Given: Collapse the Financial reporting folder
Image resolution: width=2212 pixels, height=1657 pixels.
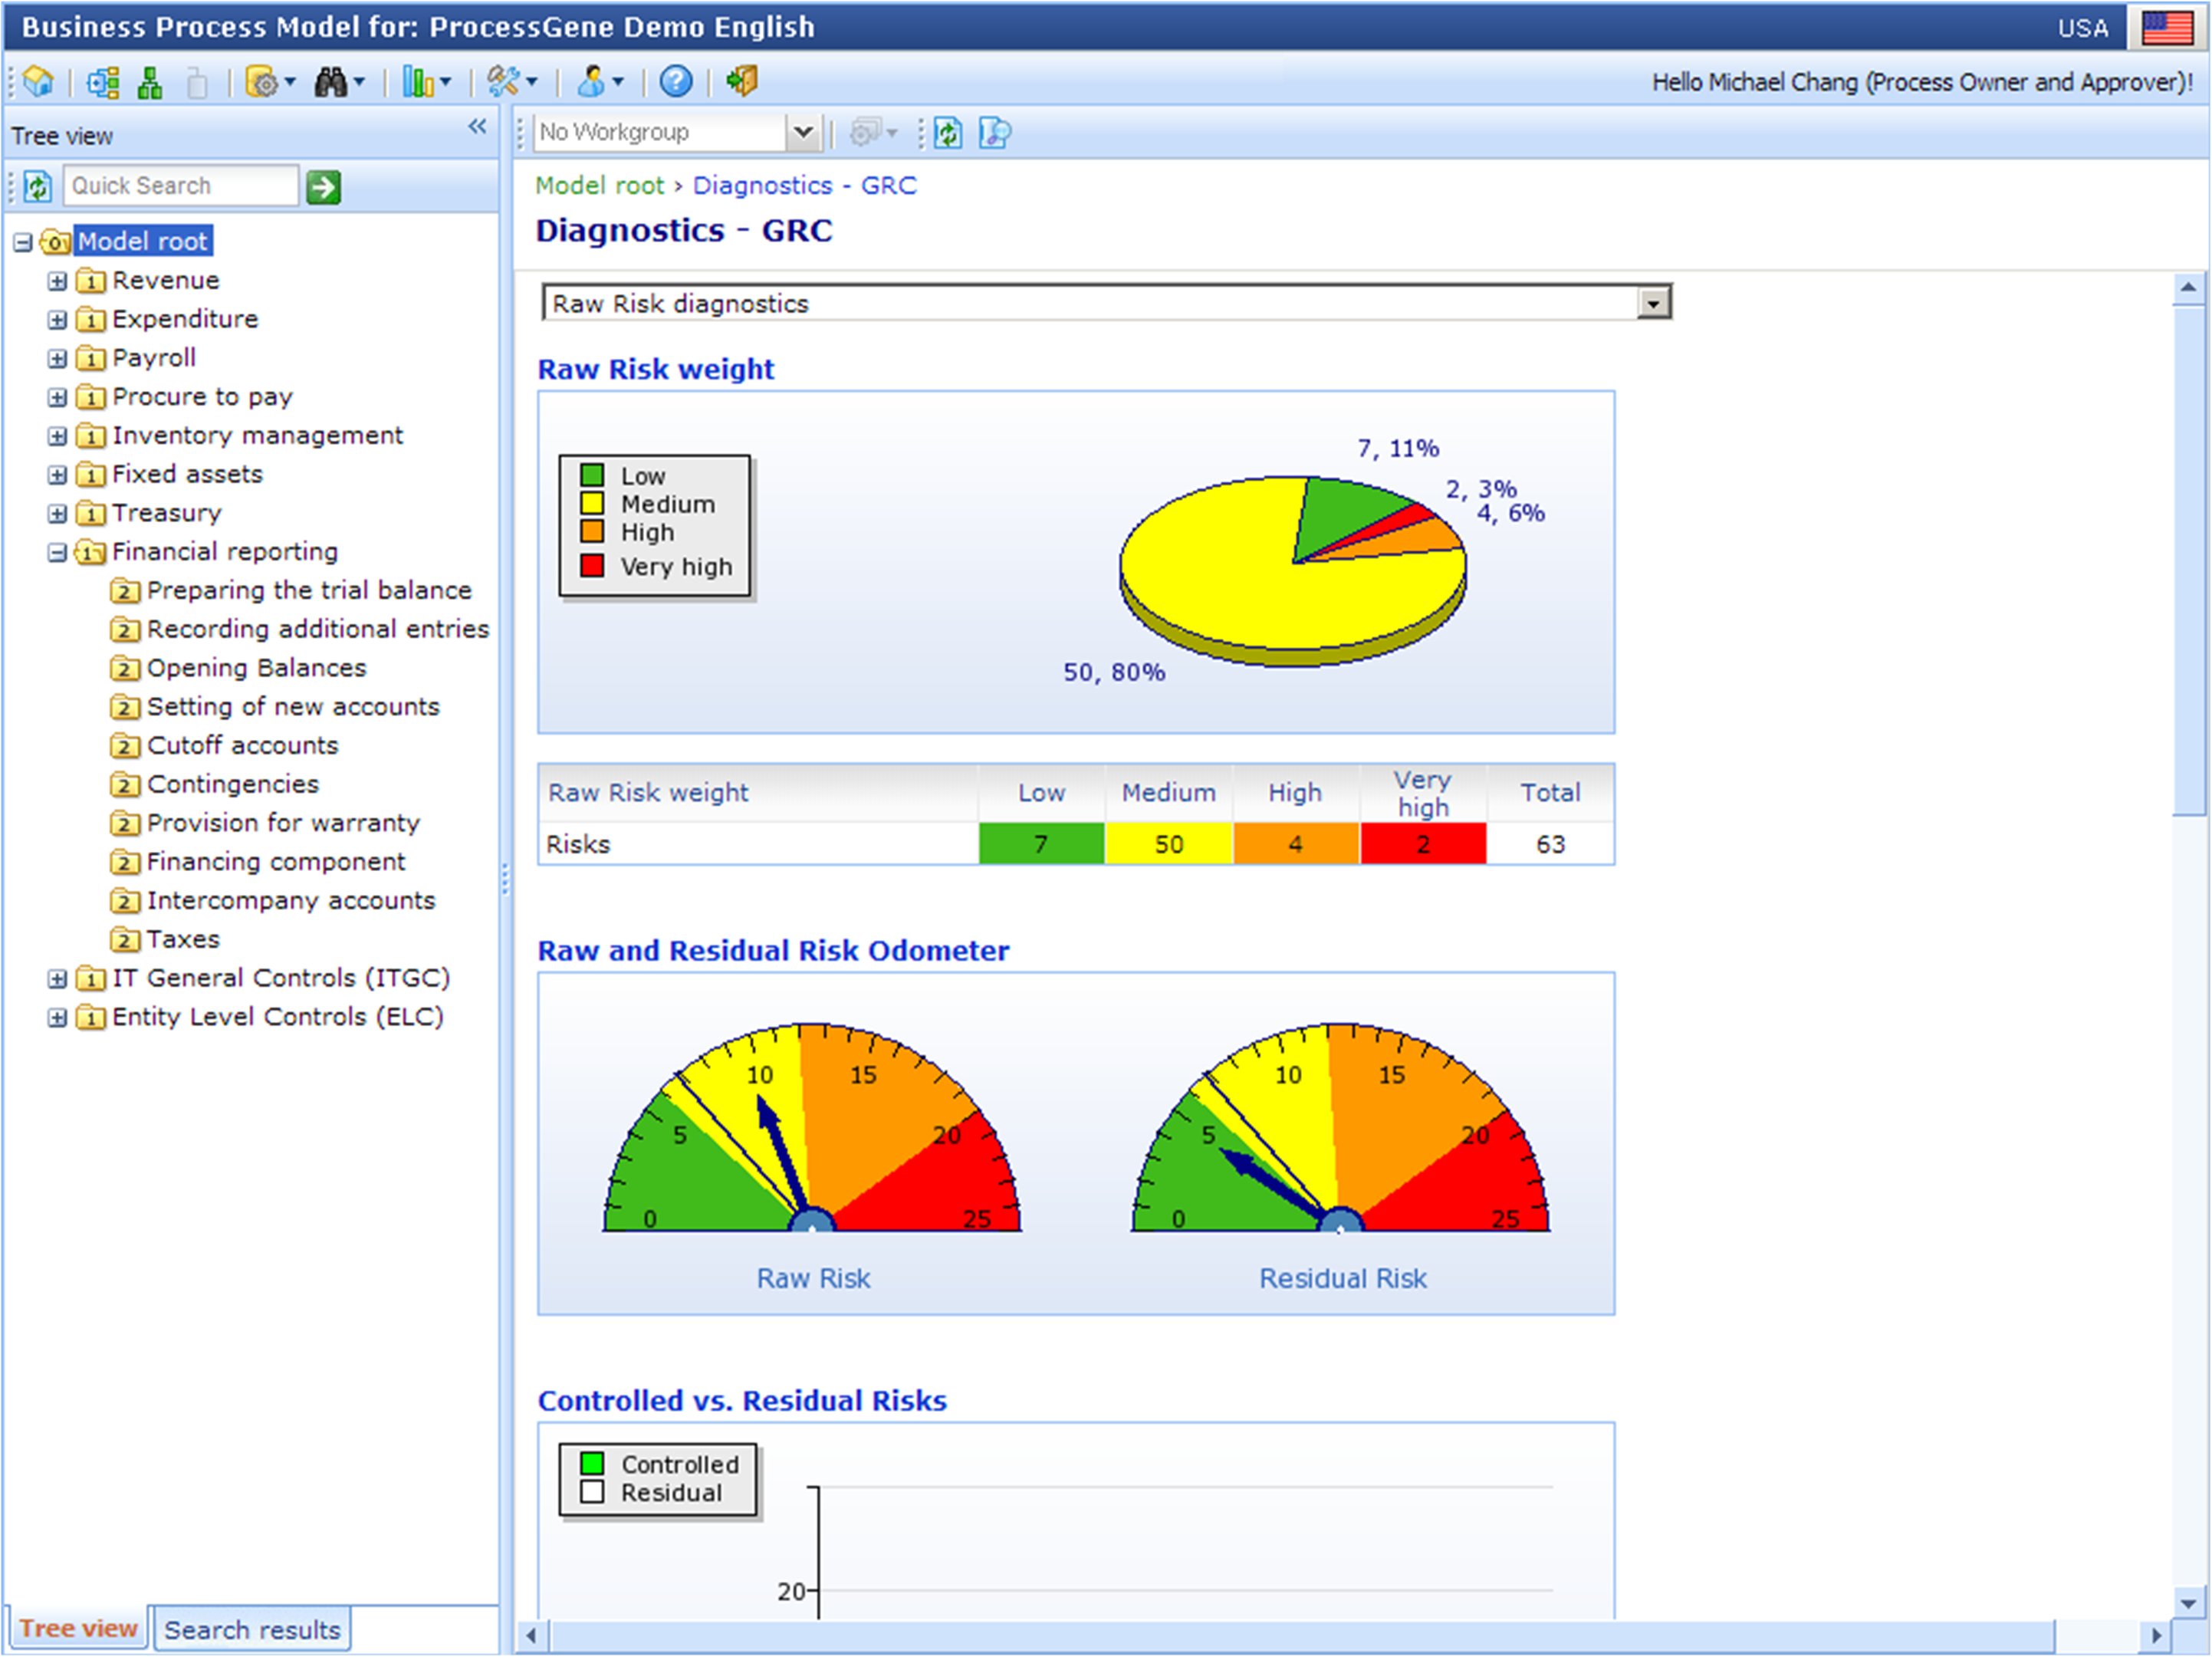Looking at the screenshot, I should tap(57, 552).
